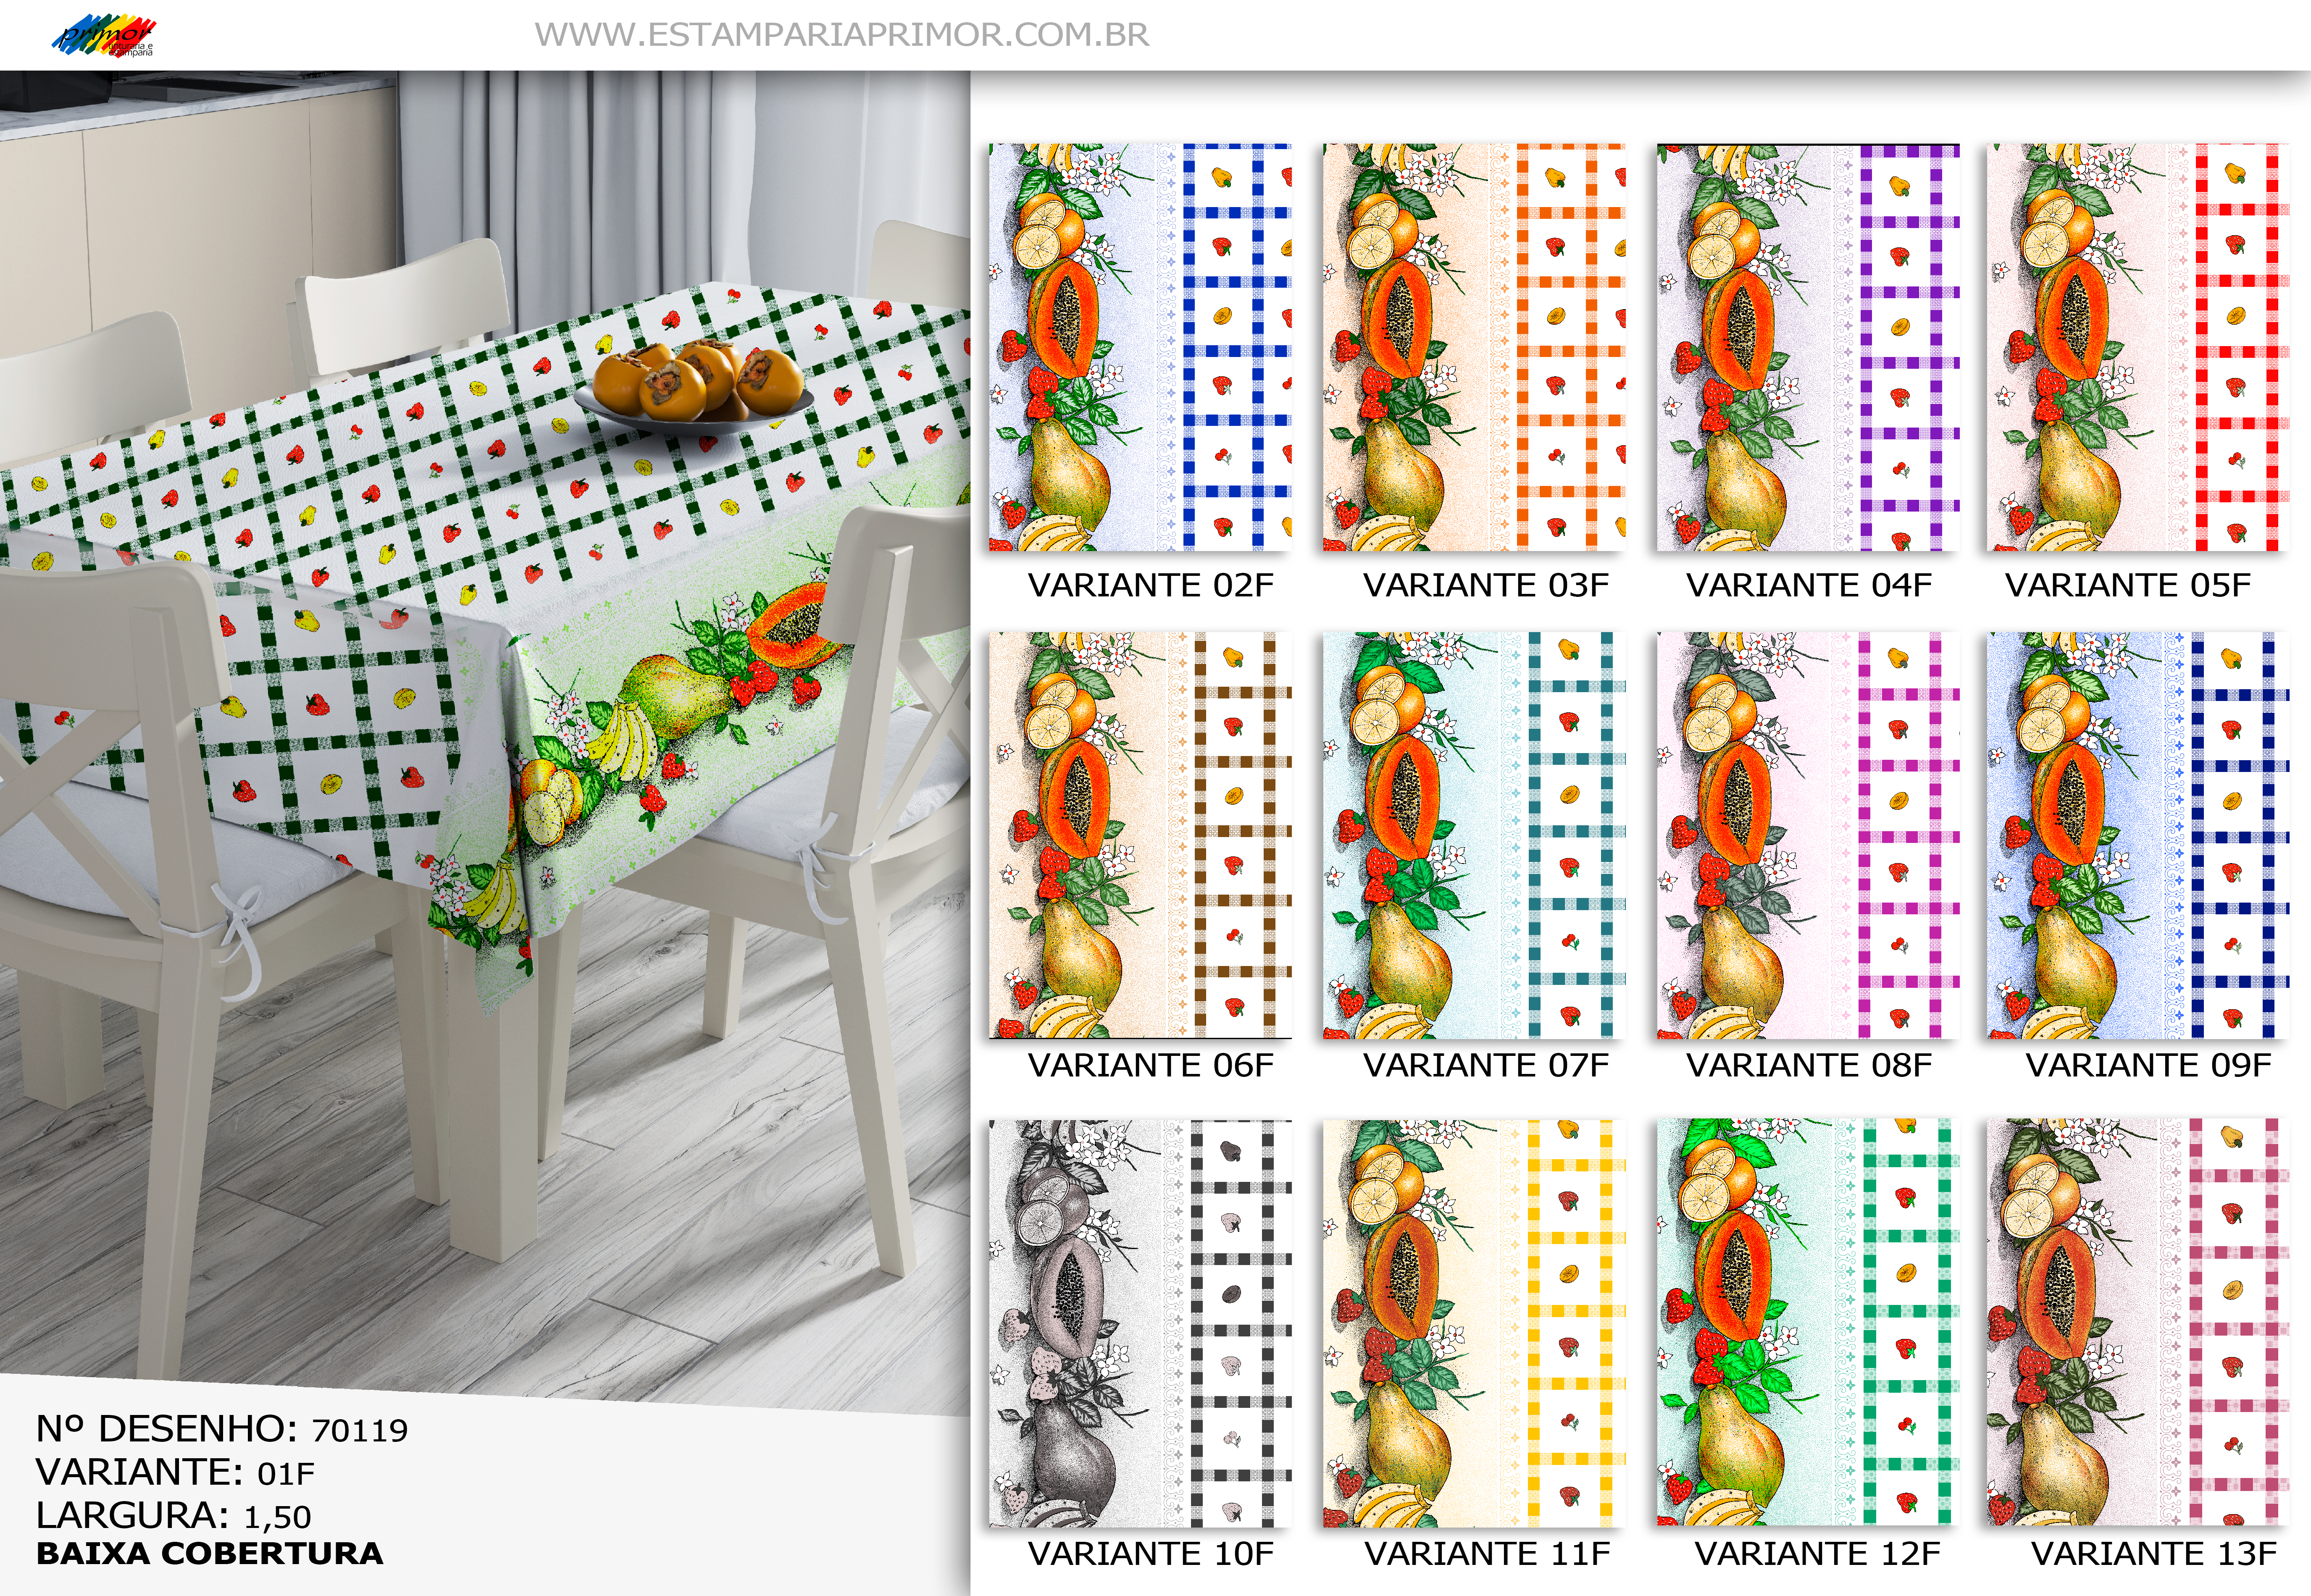Screen dimensions: 2311x1596
Task: Click the 'VARIANTE 12F' label
Action: [x=1817, y=1553]
